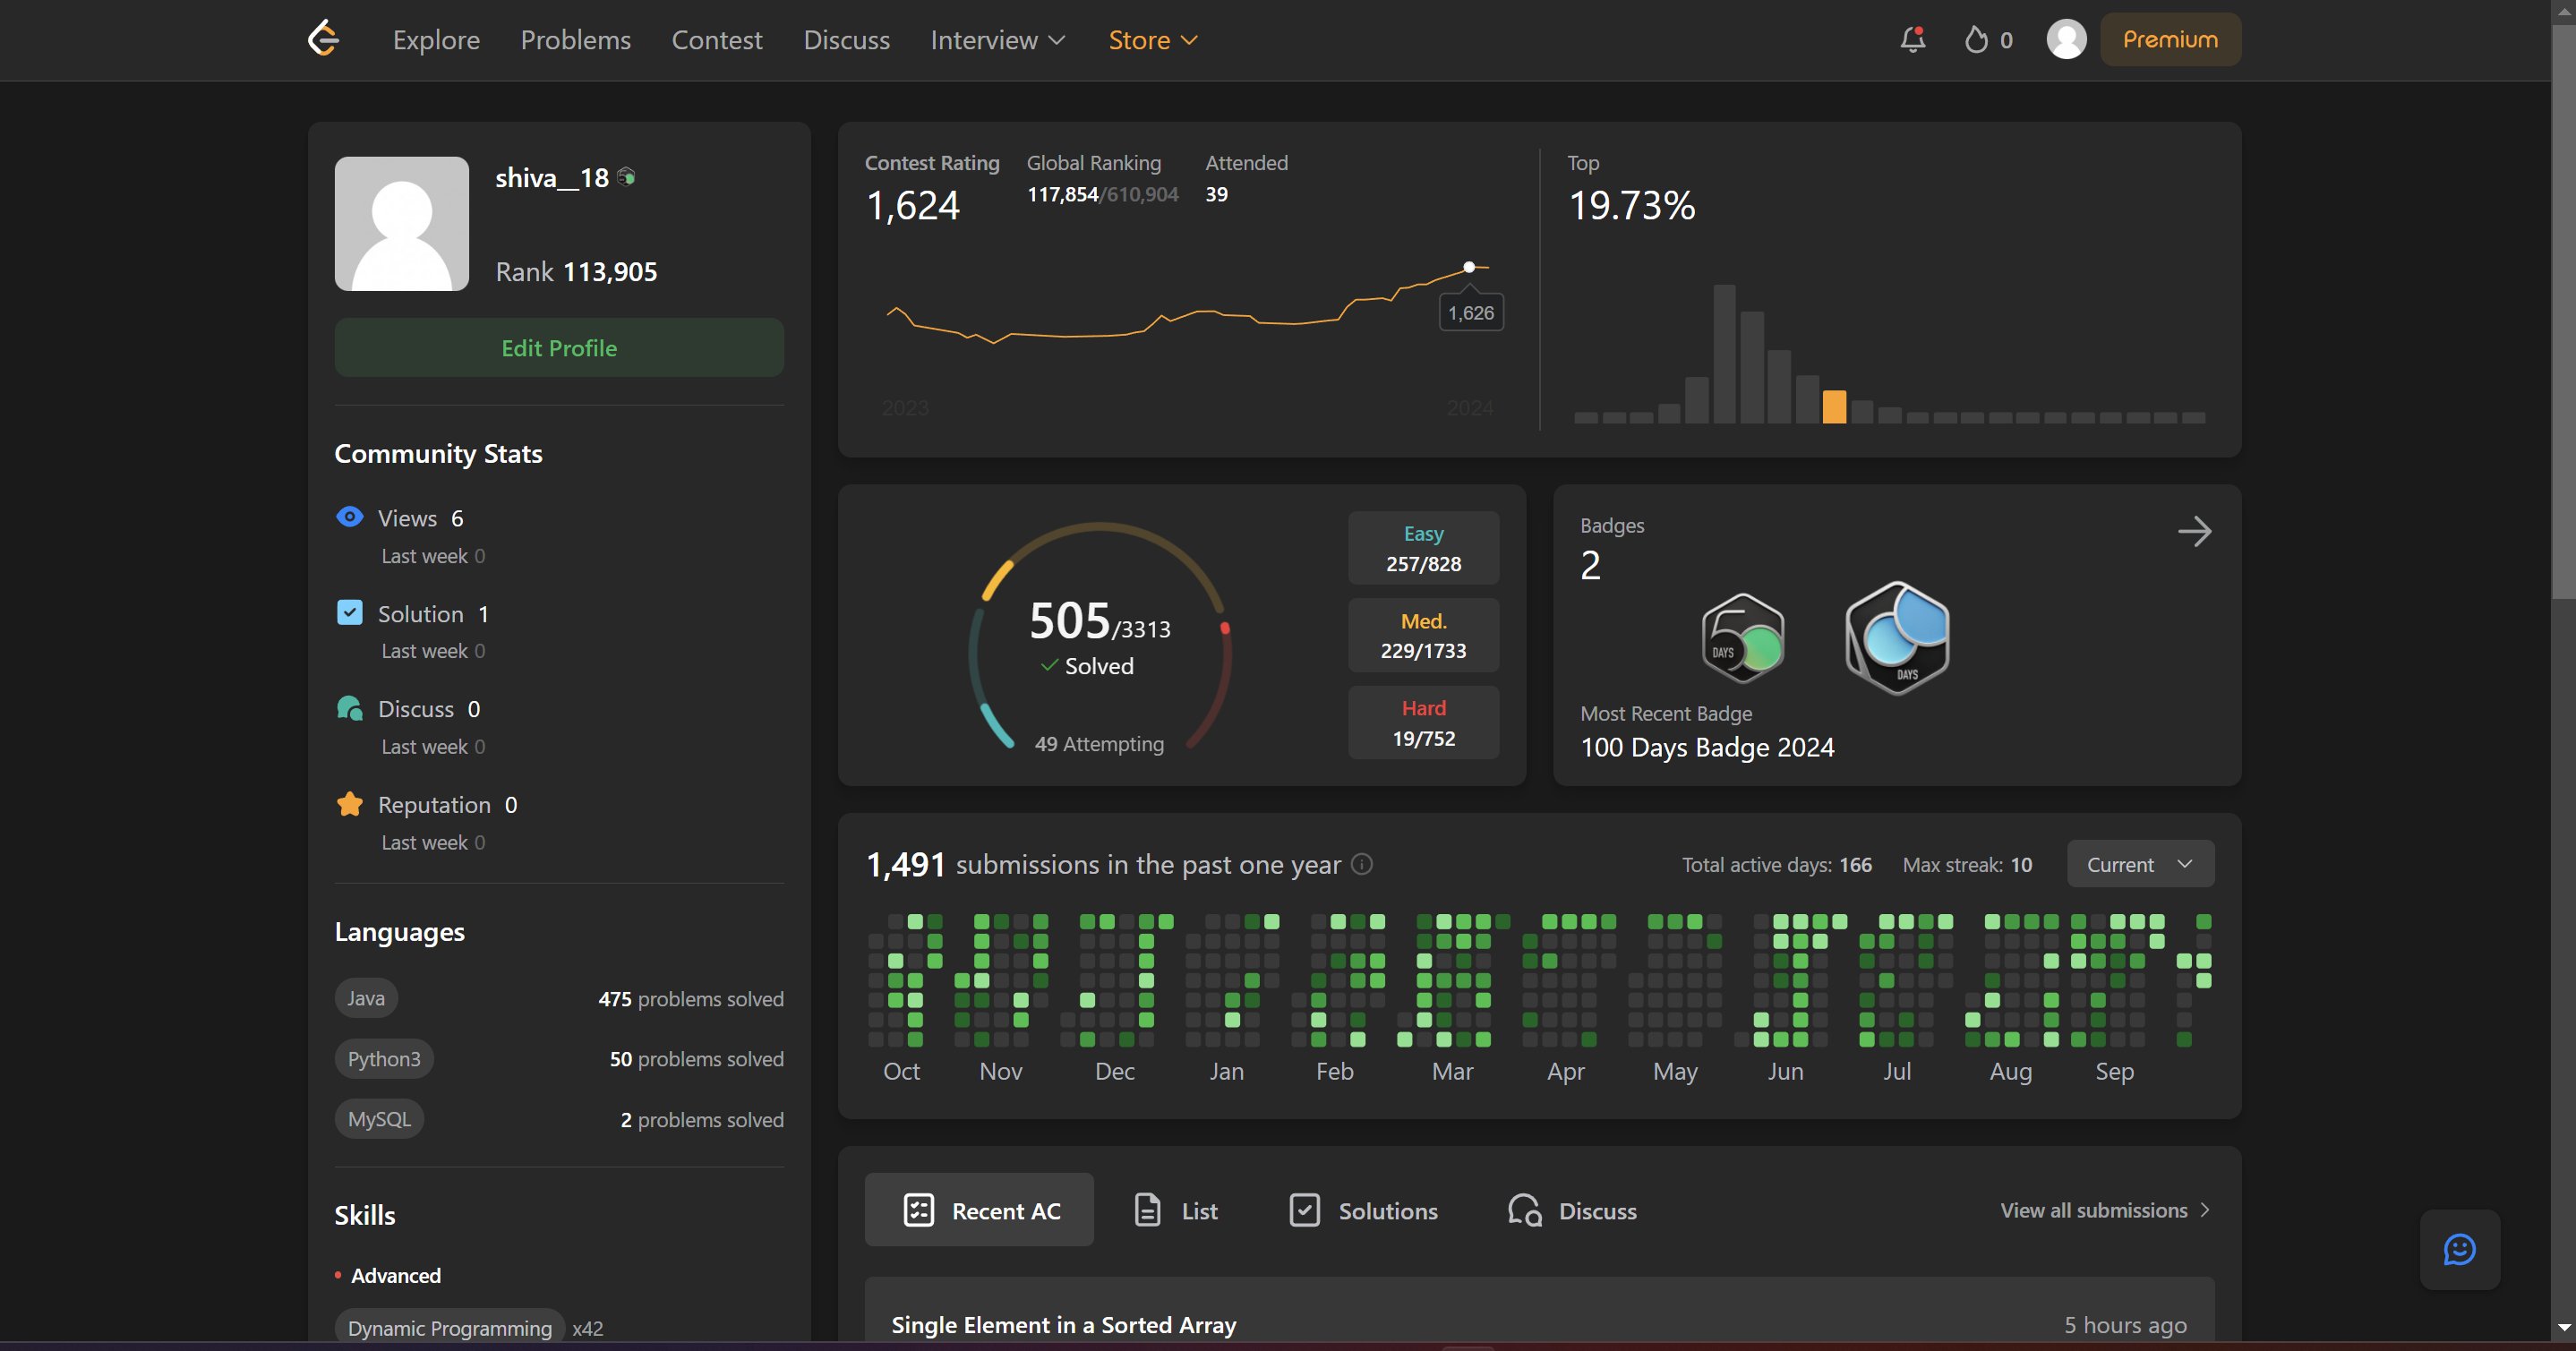Screen dimensions: 2576x1351
Task: Expand the Interview dropdown menu
Action: pyautogui.click(x=997, y=40)
